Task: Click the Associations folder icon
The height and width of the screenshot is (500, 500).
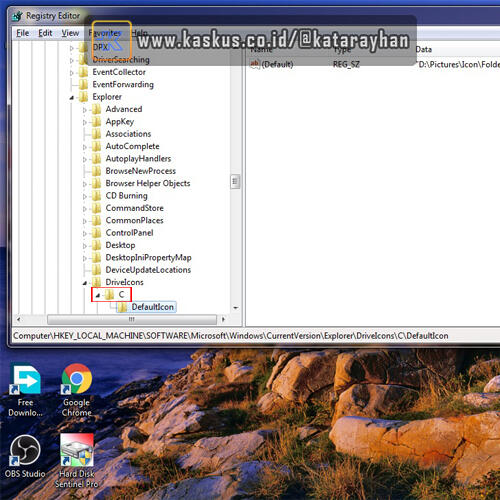Action: (96, 134)
